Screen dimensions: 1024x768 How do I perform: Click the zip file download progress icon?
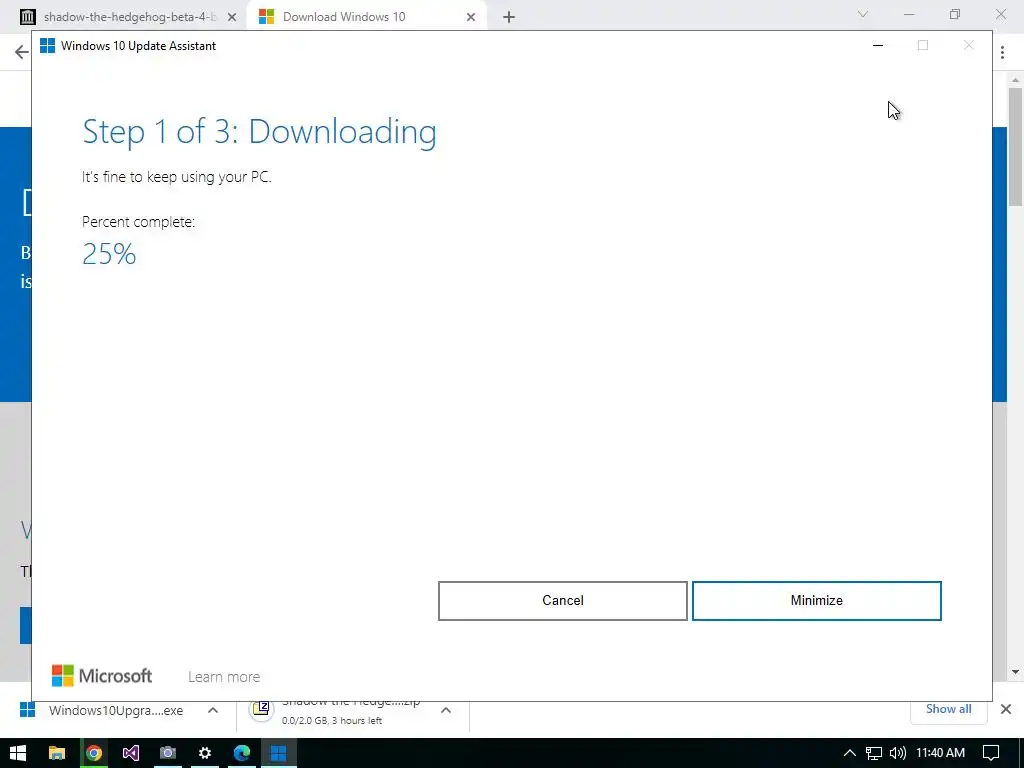(261, 709)
